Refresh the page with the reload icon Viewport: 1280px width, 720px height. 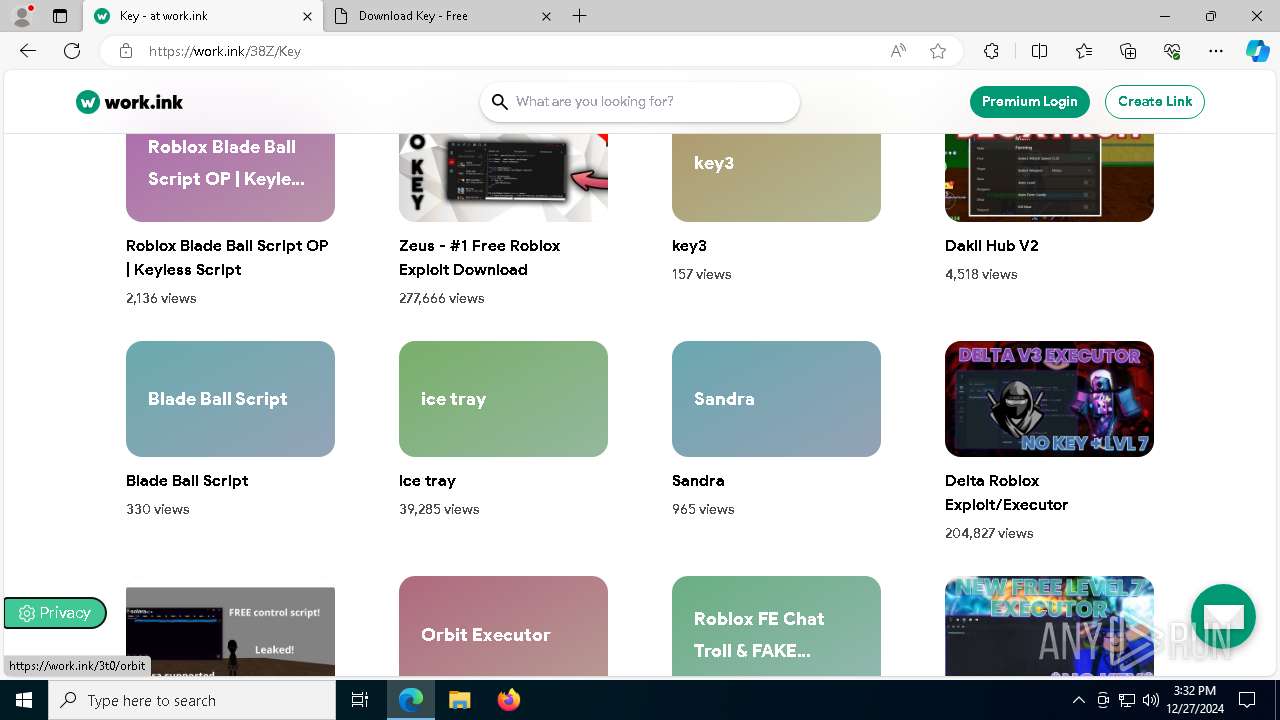tap(72, 51)
